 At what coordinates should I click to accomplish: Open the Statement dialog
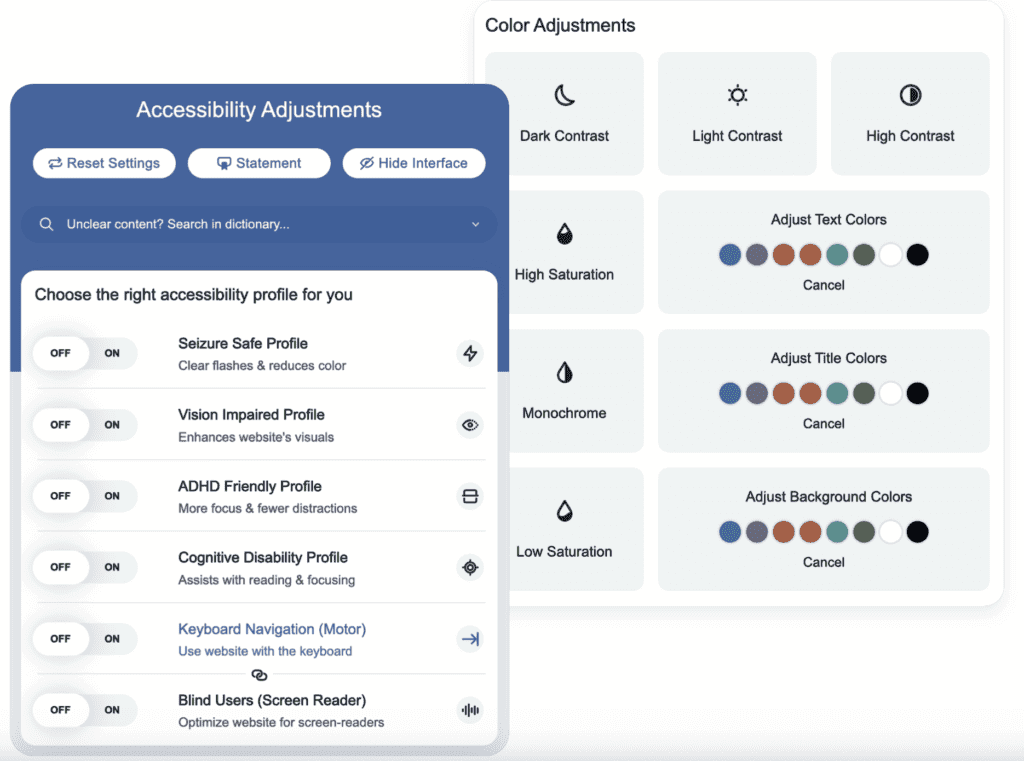pyautogui.click(x=259, y=163)
